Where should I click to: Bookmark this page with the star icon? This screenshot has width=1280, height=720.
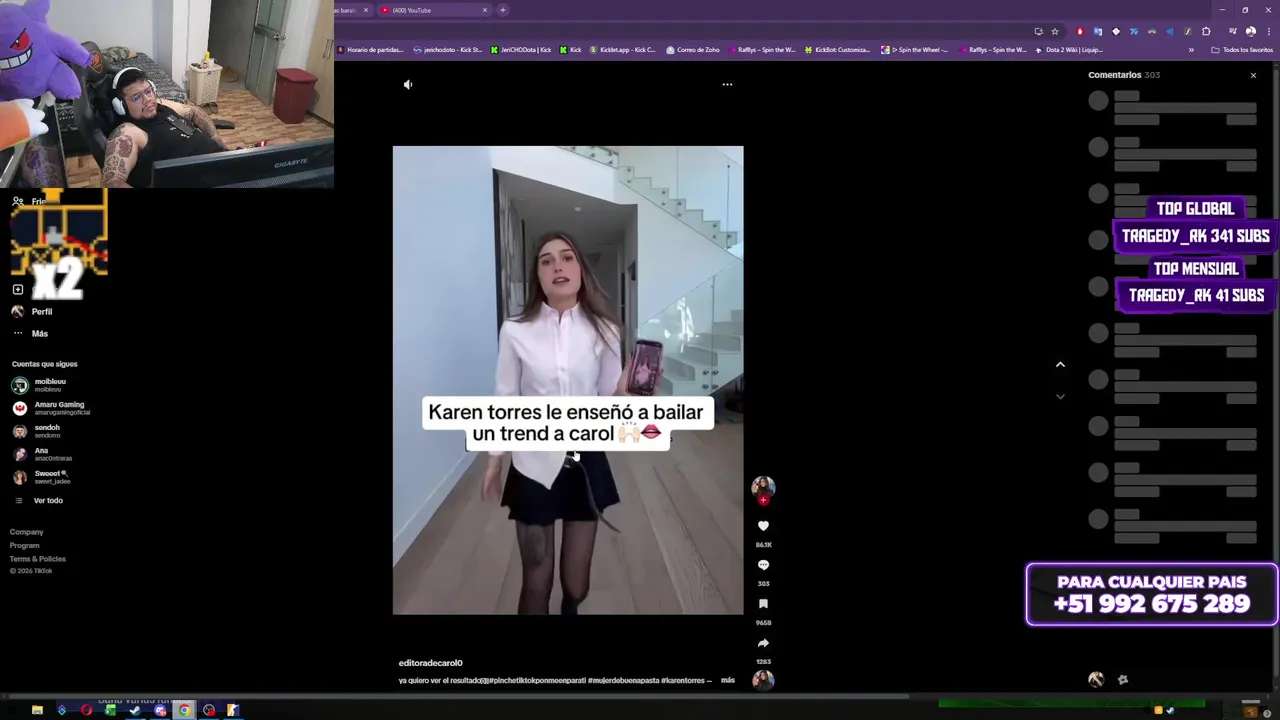[x=1055, y=31]
